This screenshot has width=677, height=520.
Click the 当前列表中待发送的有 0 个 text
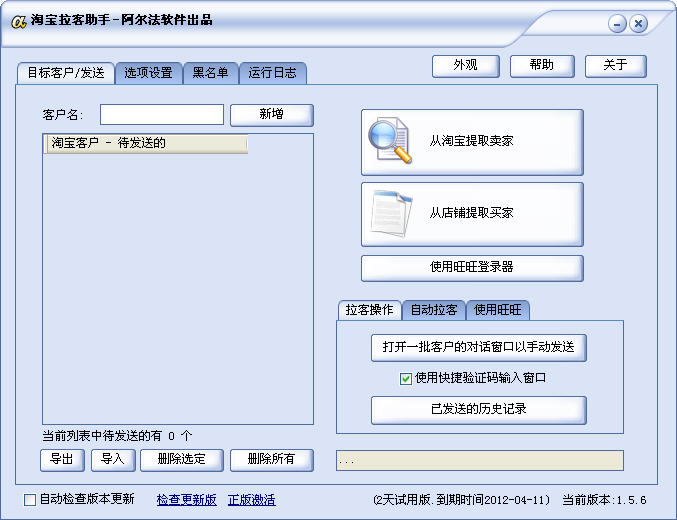(x=117, y=436)
